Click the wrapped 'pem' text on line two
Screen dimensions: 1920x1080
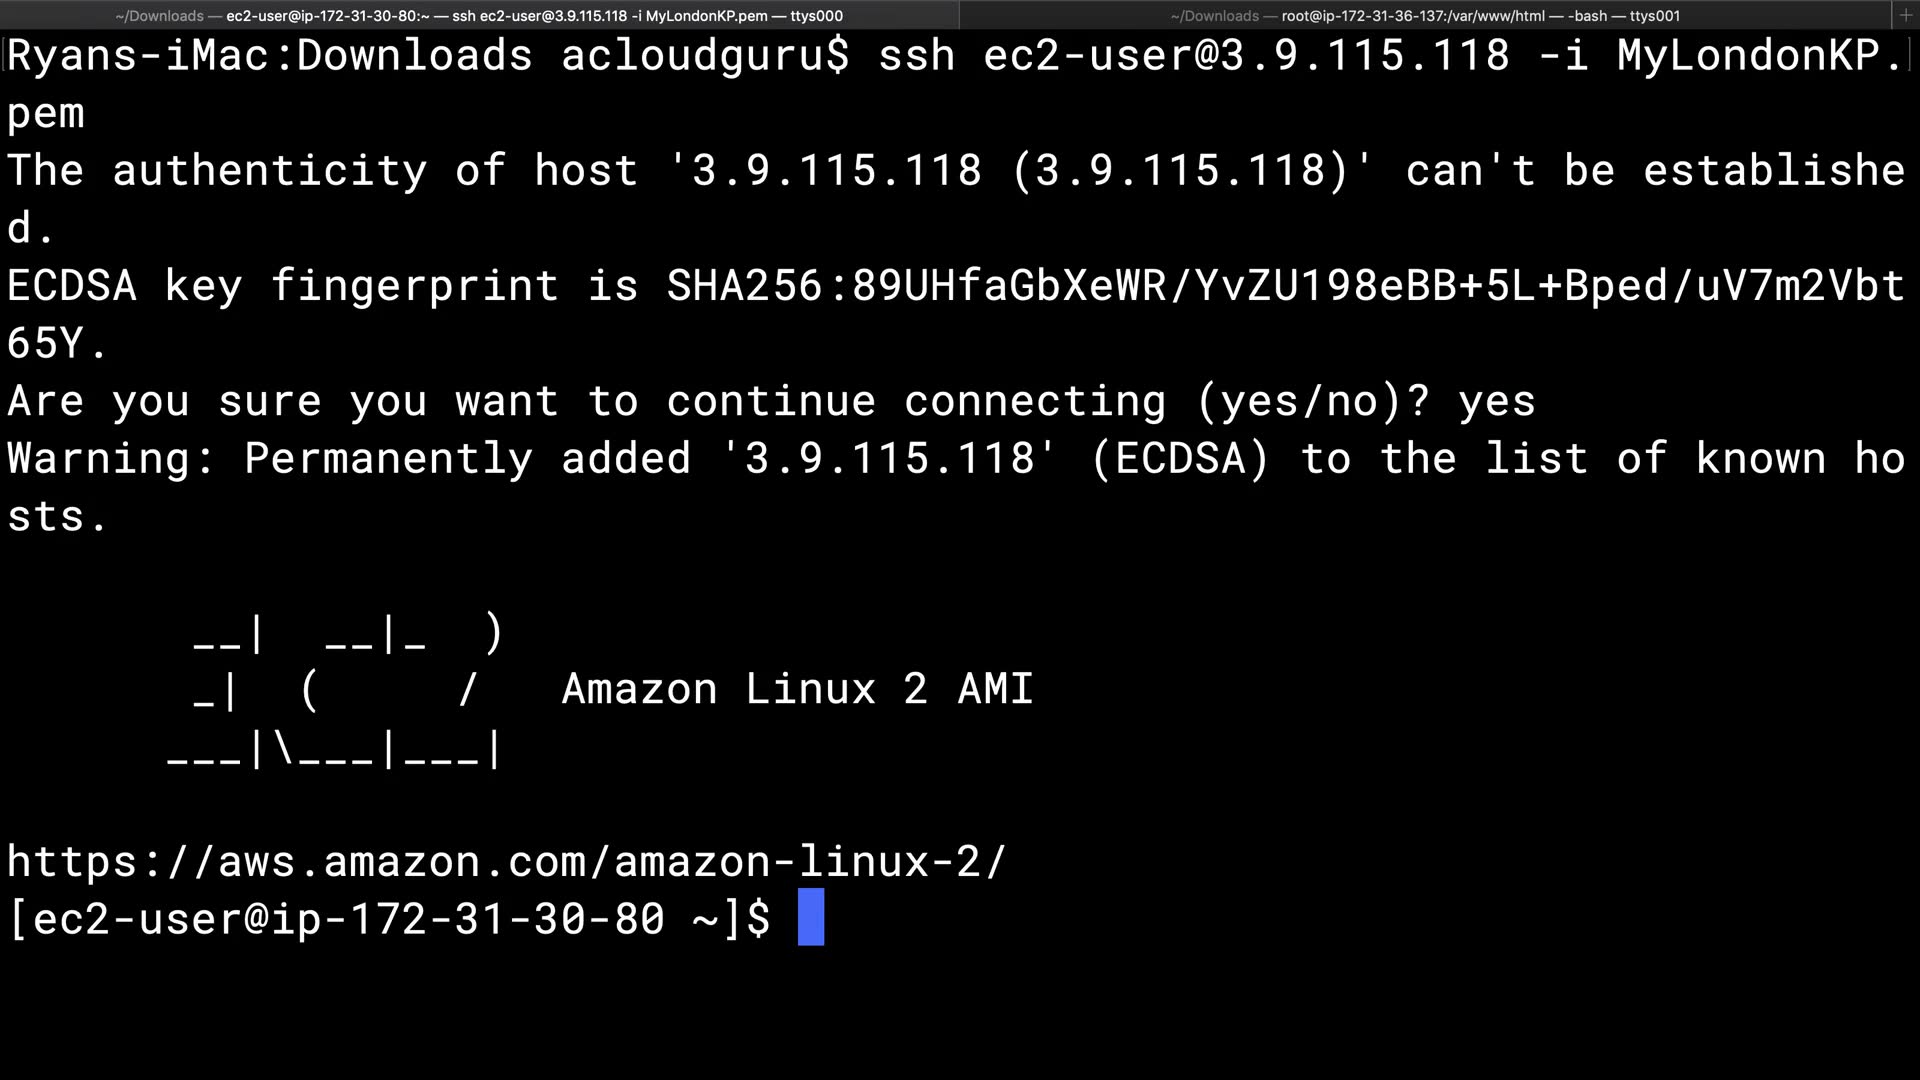(x=46, y=113)
